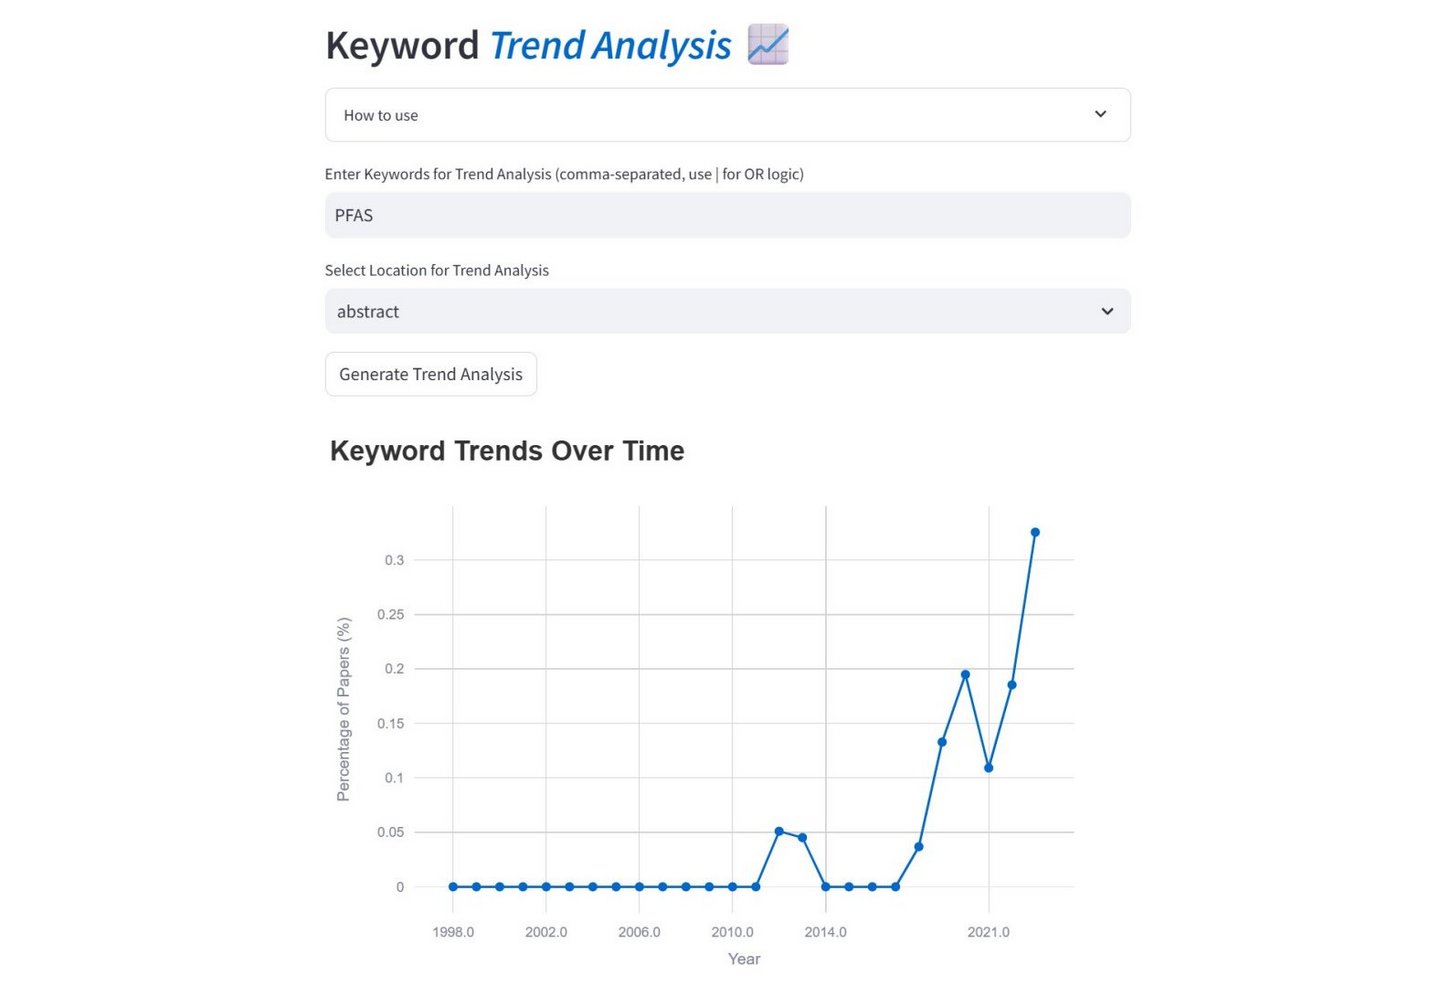The width and height of the screenshot is (1440, 986).
Task: Click the 0.3 gridline label on y-axis
Action: pyautogui.click(x=396, y=560)
